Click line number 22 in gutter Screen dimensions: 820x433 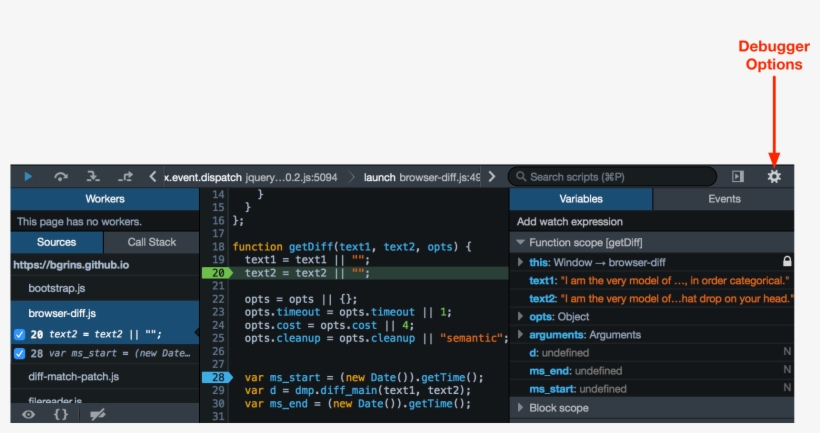(x=218, y=299)
